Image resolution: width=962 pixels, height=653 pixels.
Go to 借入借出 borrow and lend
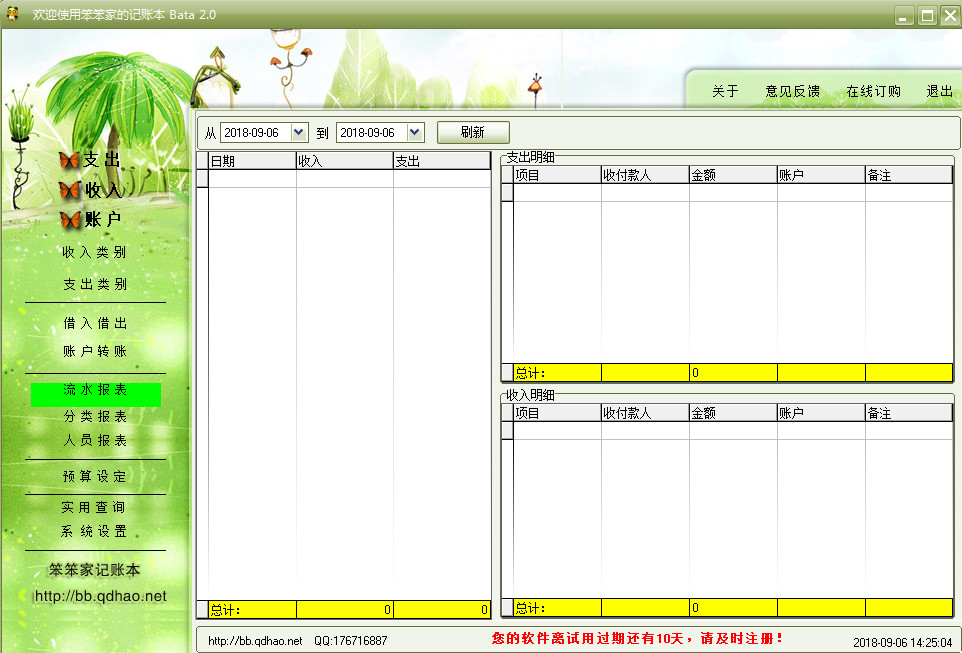95,323
